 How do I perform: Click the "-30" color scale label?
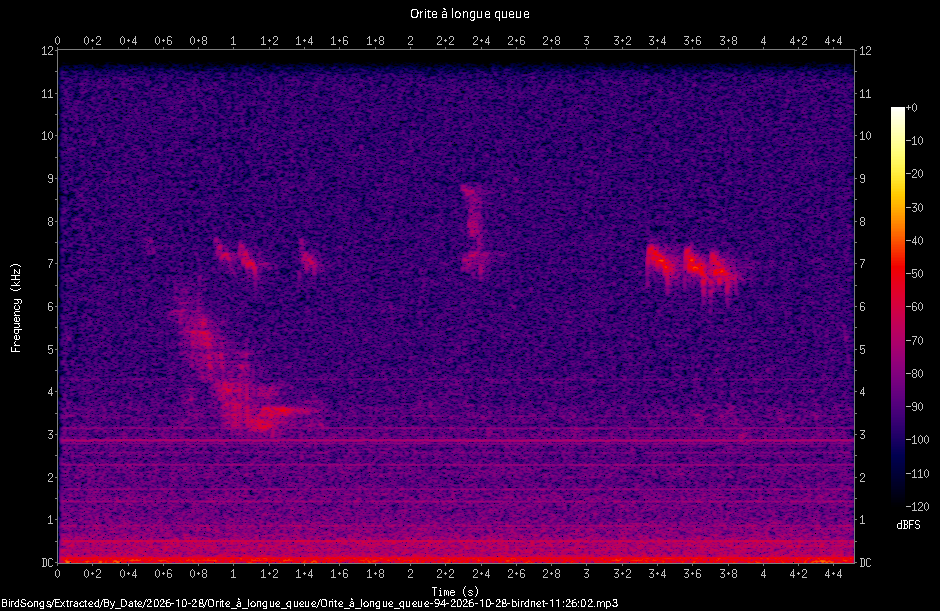coord(915,207)
